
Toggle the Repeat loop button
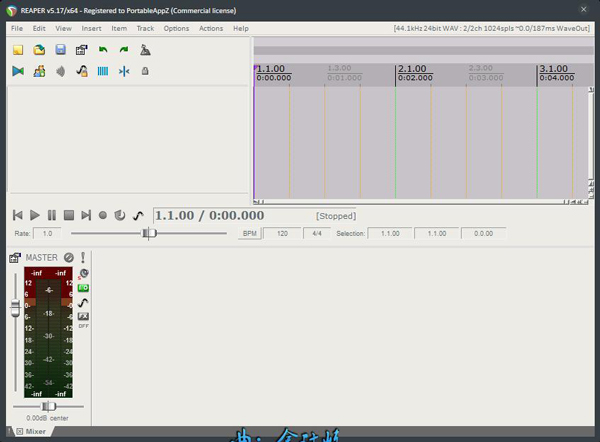pos(120,215)
